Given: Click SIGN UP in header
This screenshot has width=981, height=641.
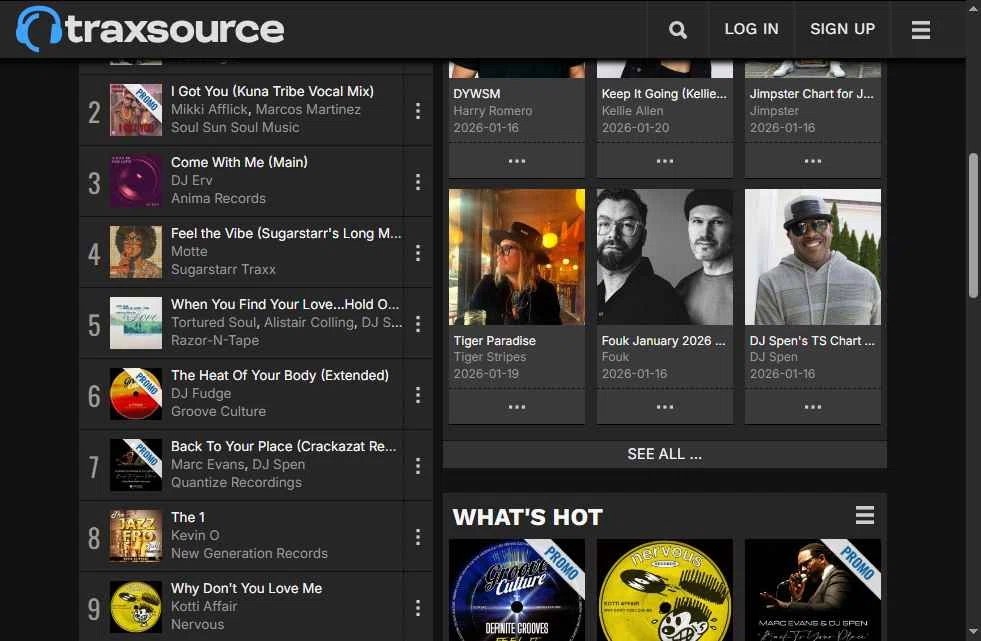Looking at the screenshot, I should (842, 29).
